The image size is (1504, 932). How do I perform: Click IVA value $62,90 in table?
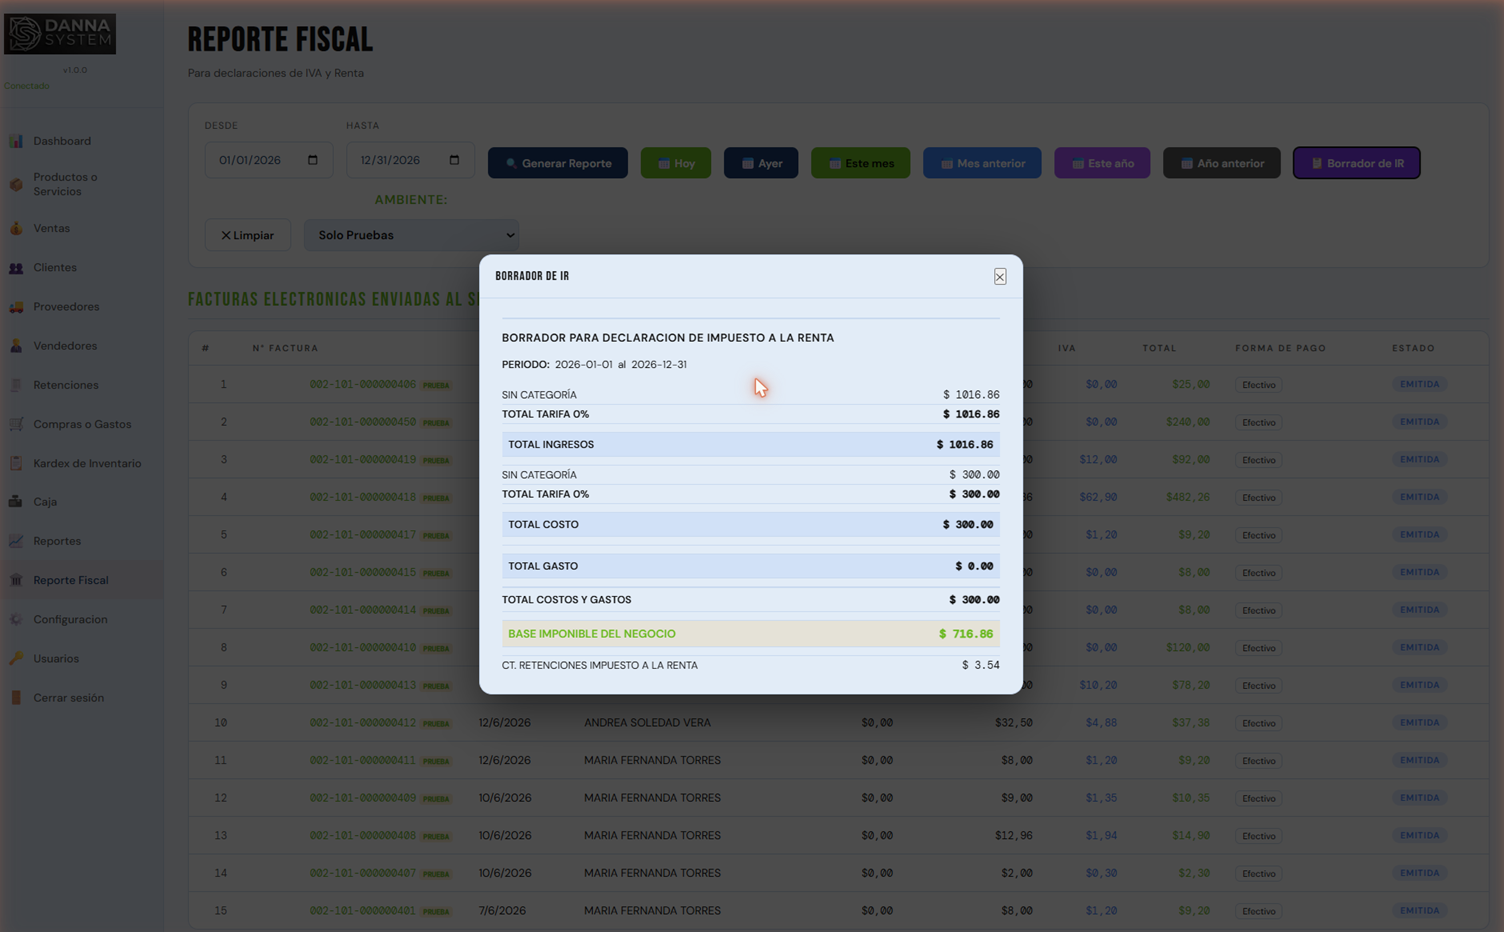tap(1098, 497)
